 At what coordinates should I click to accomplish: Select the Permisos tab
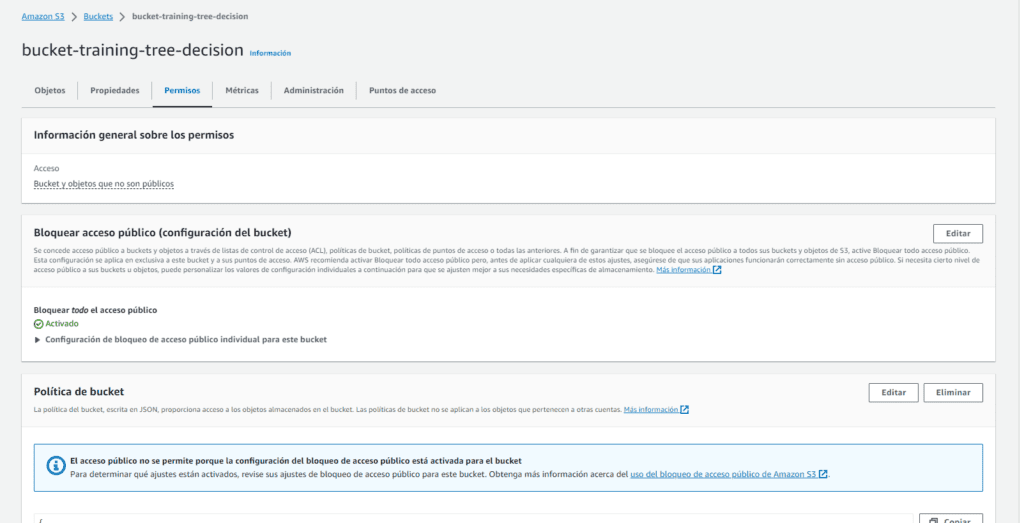(x=182, y=90)
